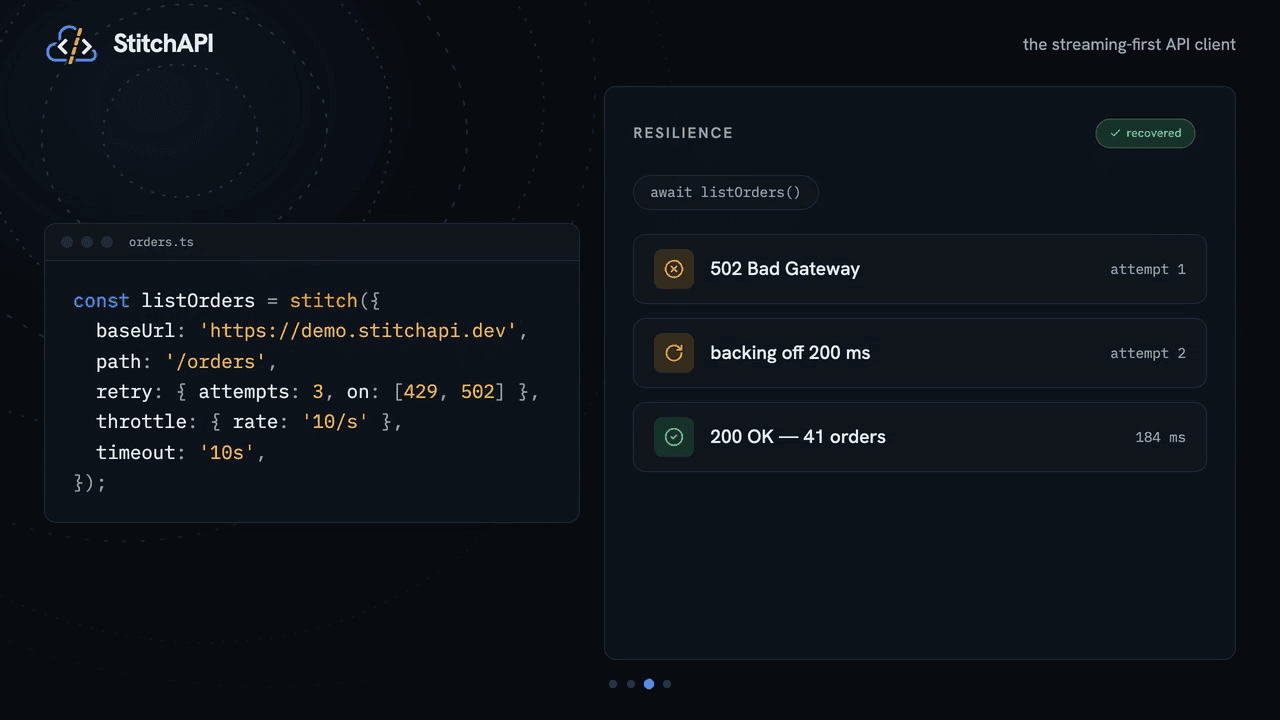Click the 'streaming-first API client' tagline
Viewport: 1280px width, 720px height.
pyautogui.click(x=1129, y=44)
